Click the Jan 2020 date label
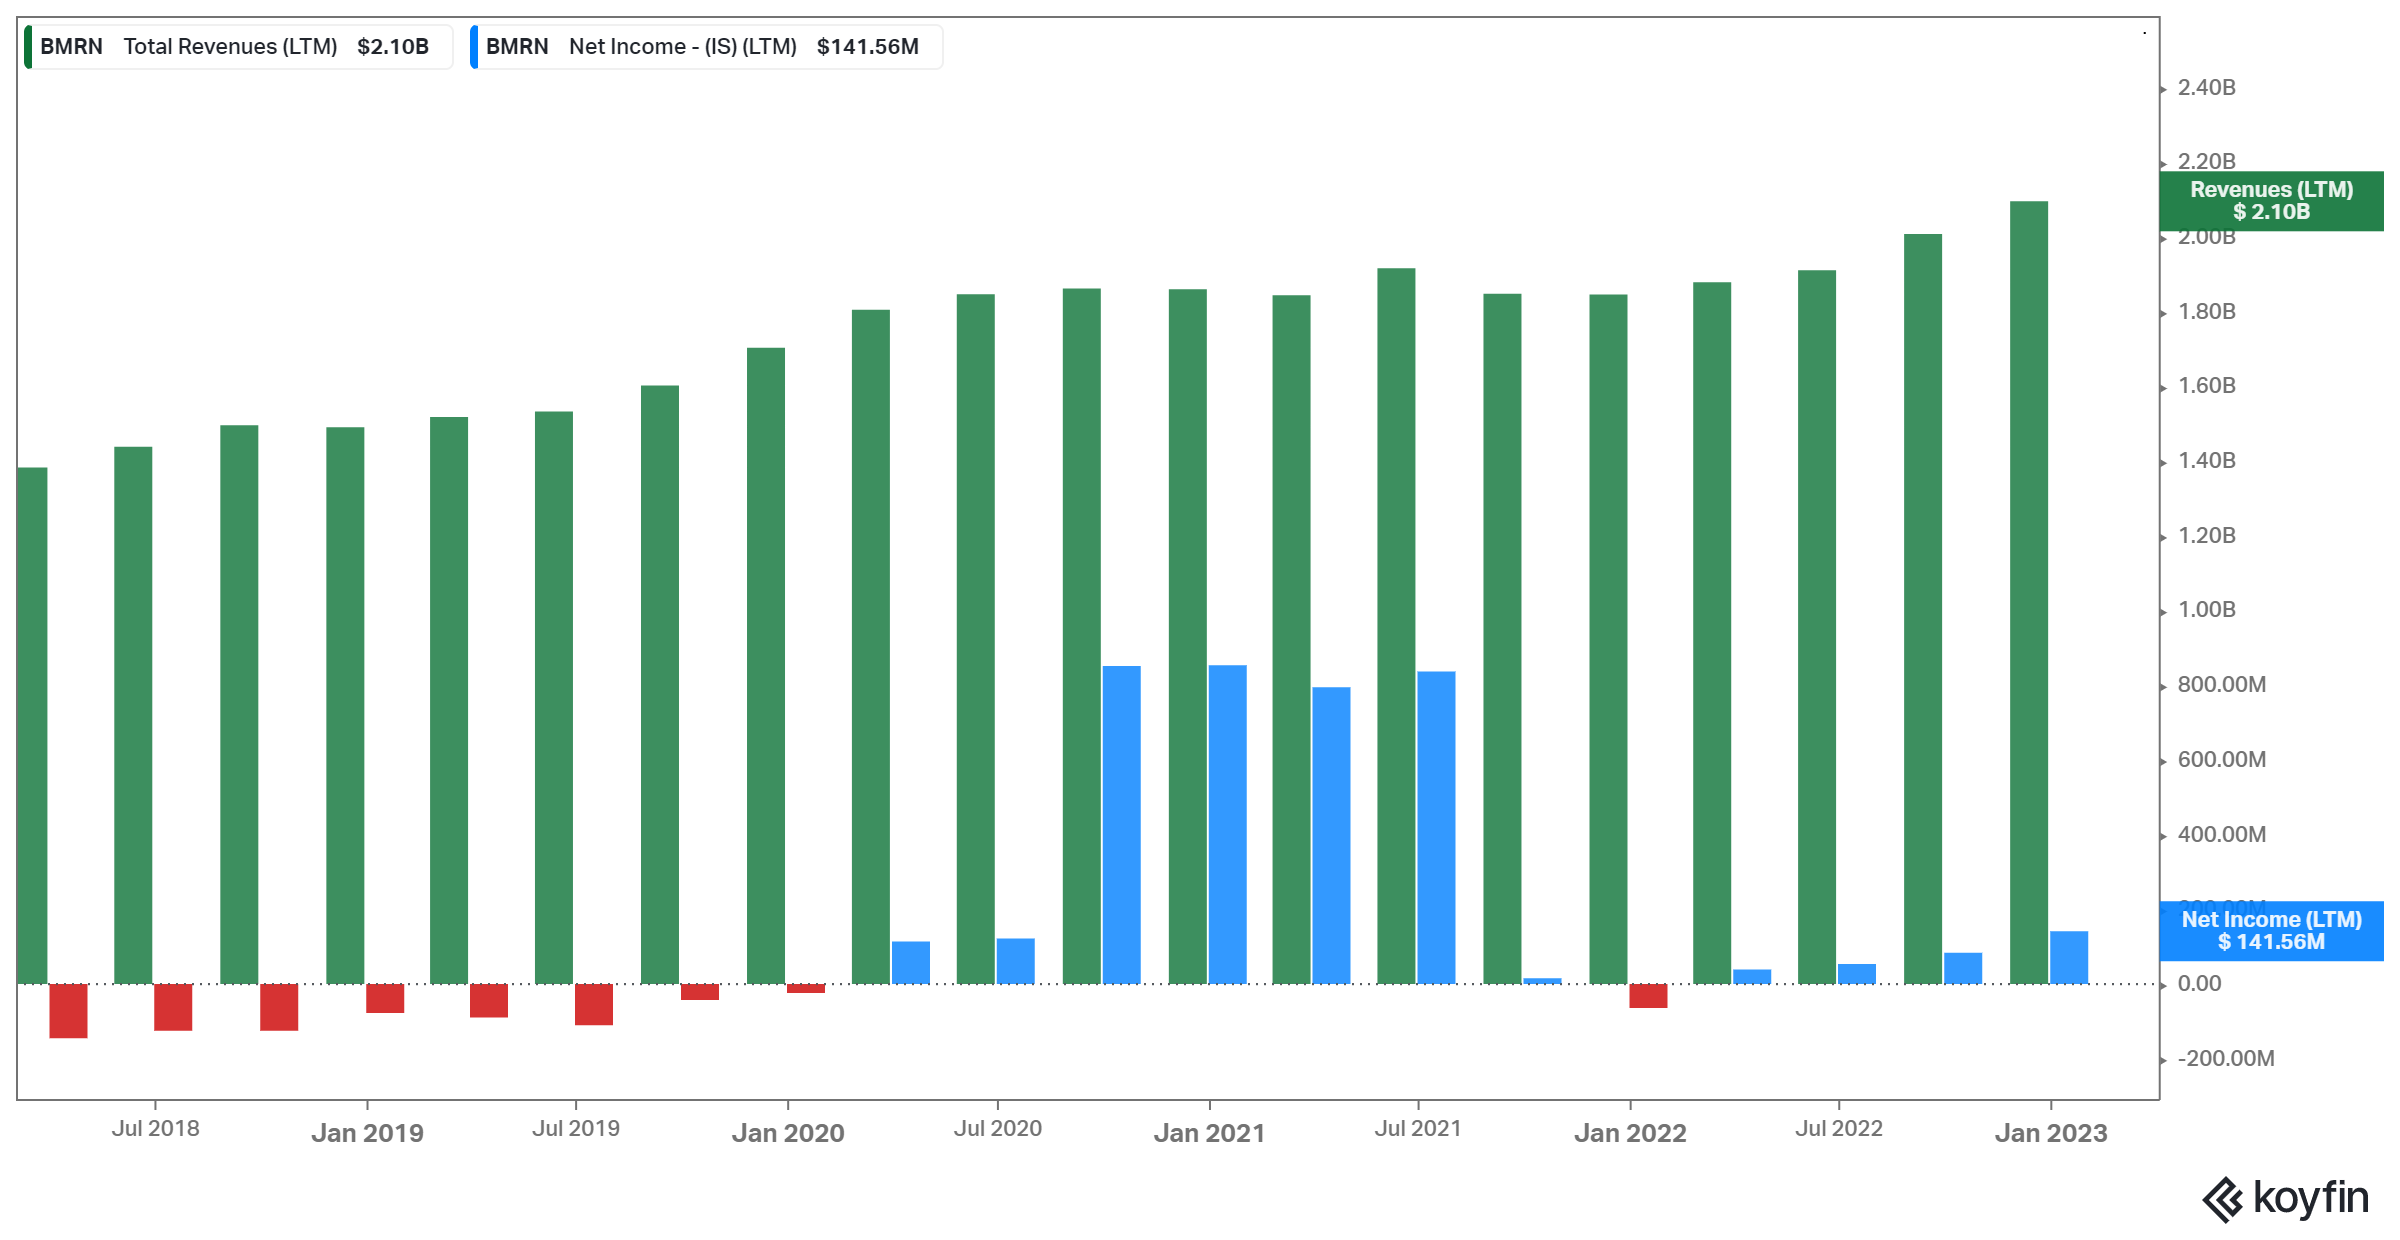Screen dimensions: 2400x1240 point(787,1133)
